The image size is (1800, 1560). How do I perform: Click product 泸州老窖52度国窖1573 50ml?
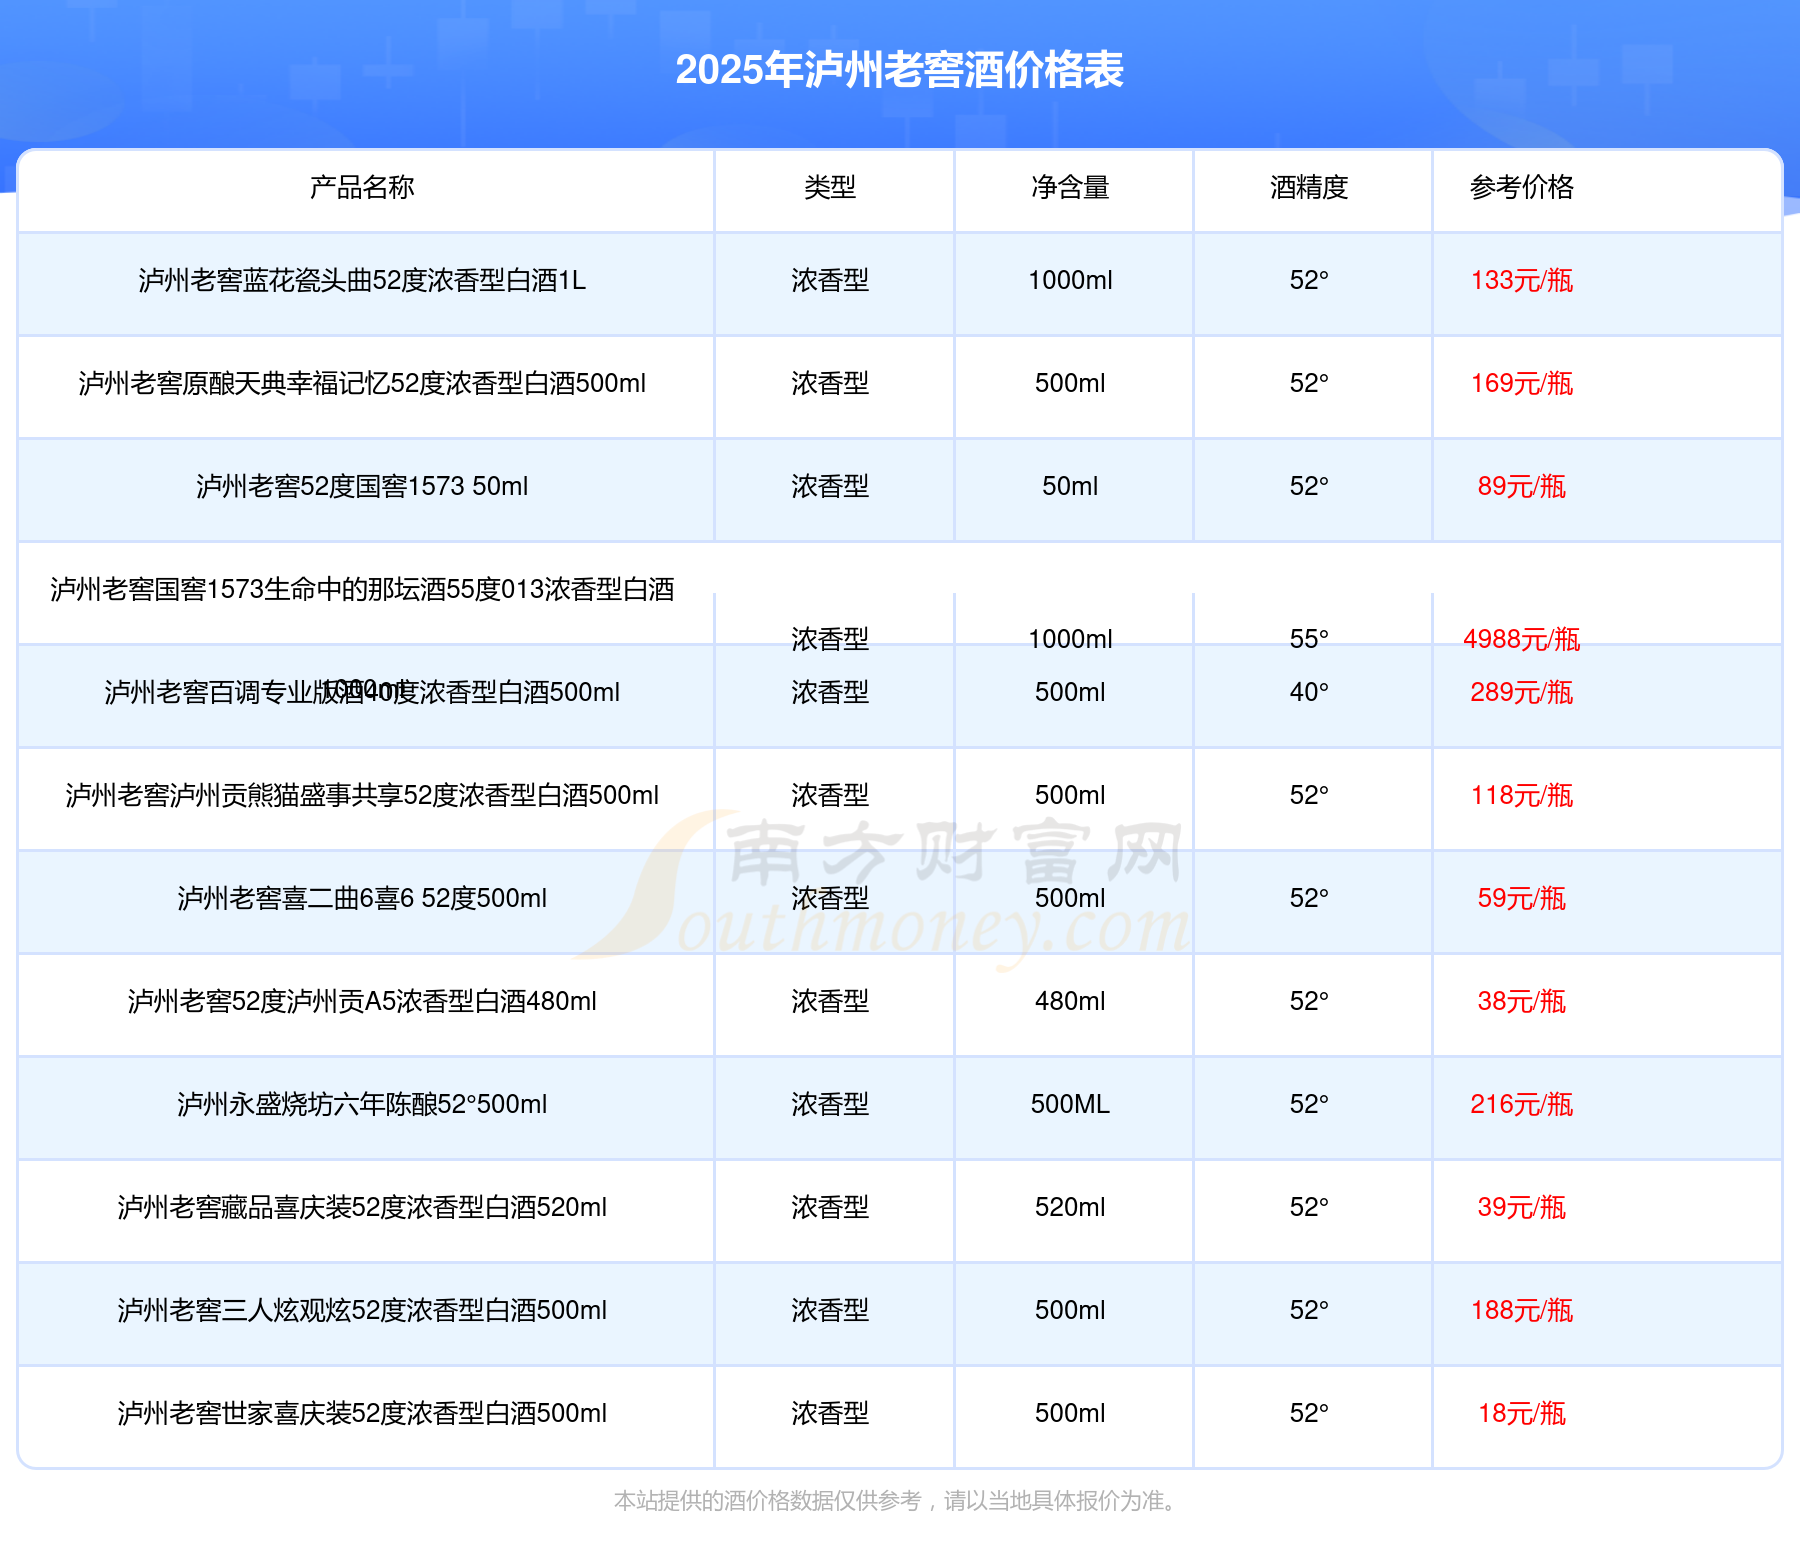[x=362, y=486]
